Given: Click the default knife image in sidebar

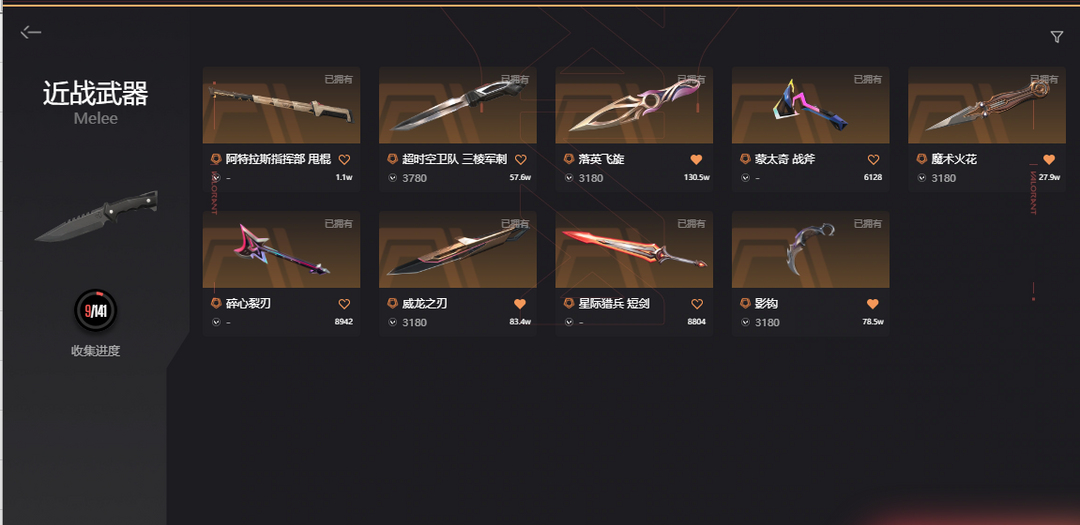Looking at the screenshot, I should click(96, 216).
